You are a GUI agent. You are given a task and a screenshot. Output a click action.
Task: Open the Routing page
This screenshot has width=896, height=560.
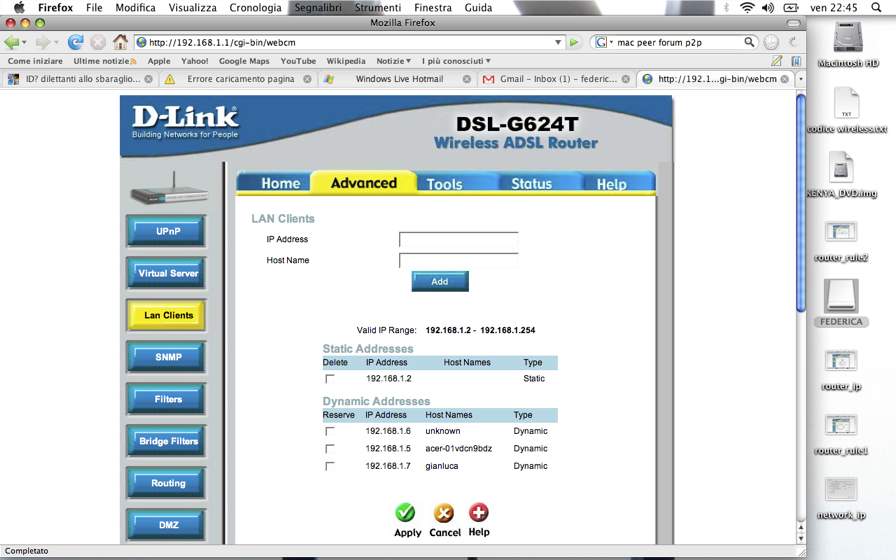tap(167, 483)
